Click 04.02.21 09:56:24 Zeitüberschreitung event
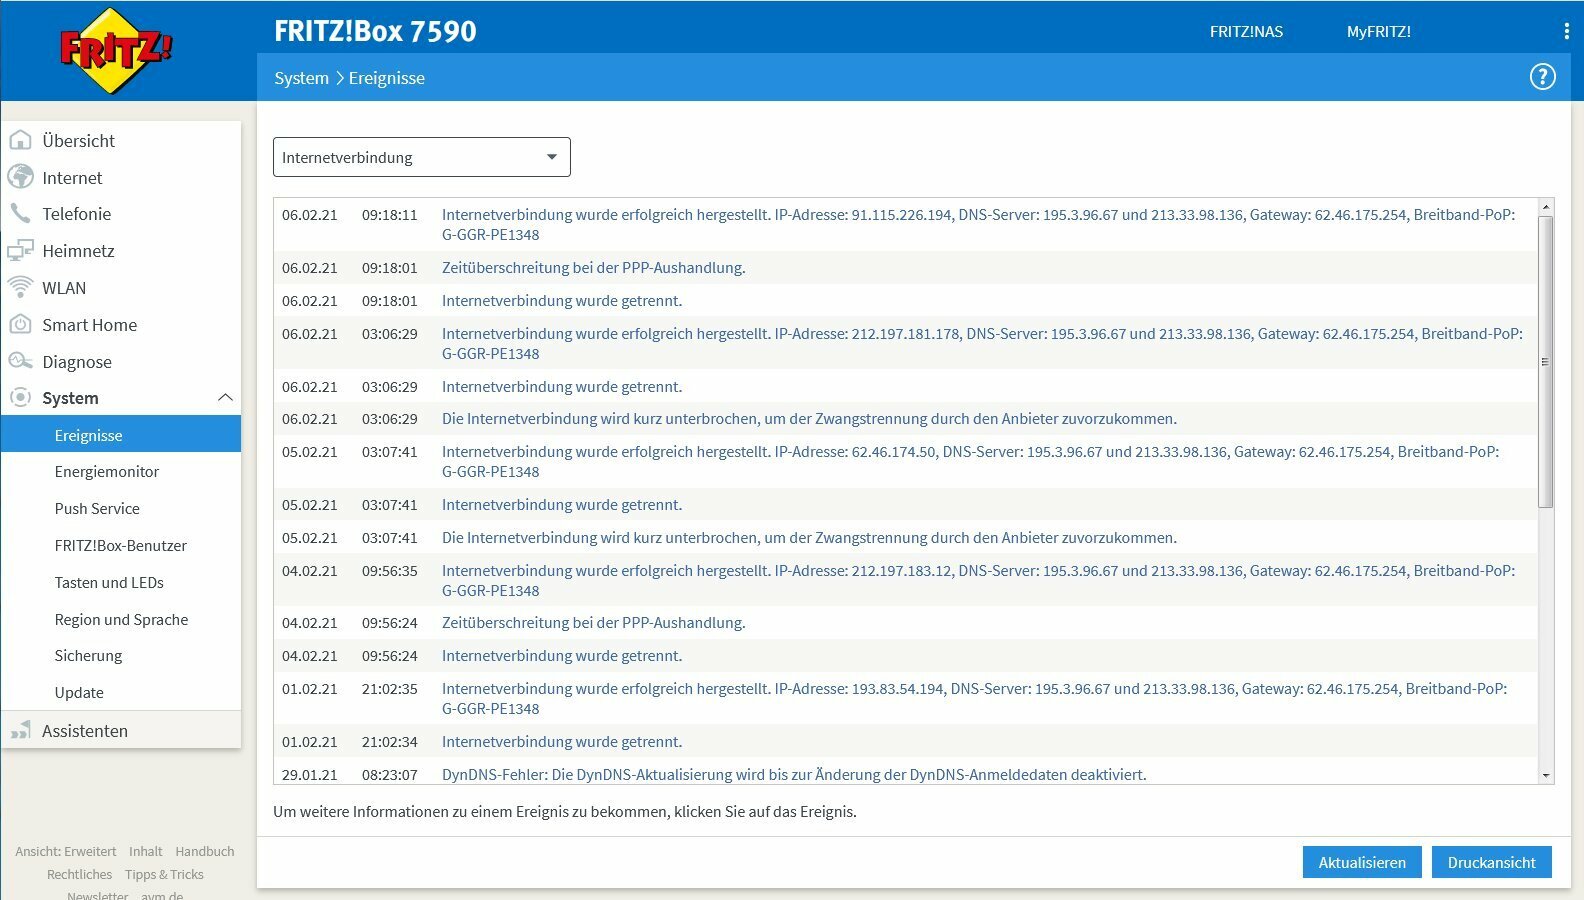The image size is (1584, 900). click(906, 623)
